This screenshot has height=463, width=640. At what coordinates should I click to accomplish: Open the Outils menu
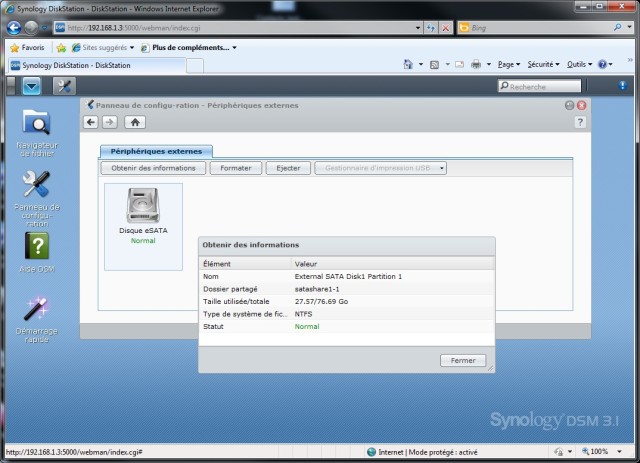579,65
